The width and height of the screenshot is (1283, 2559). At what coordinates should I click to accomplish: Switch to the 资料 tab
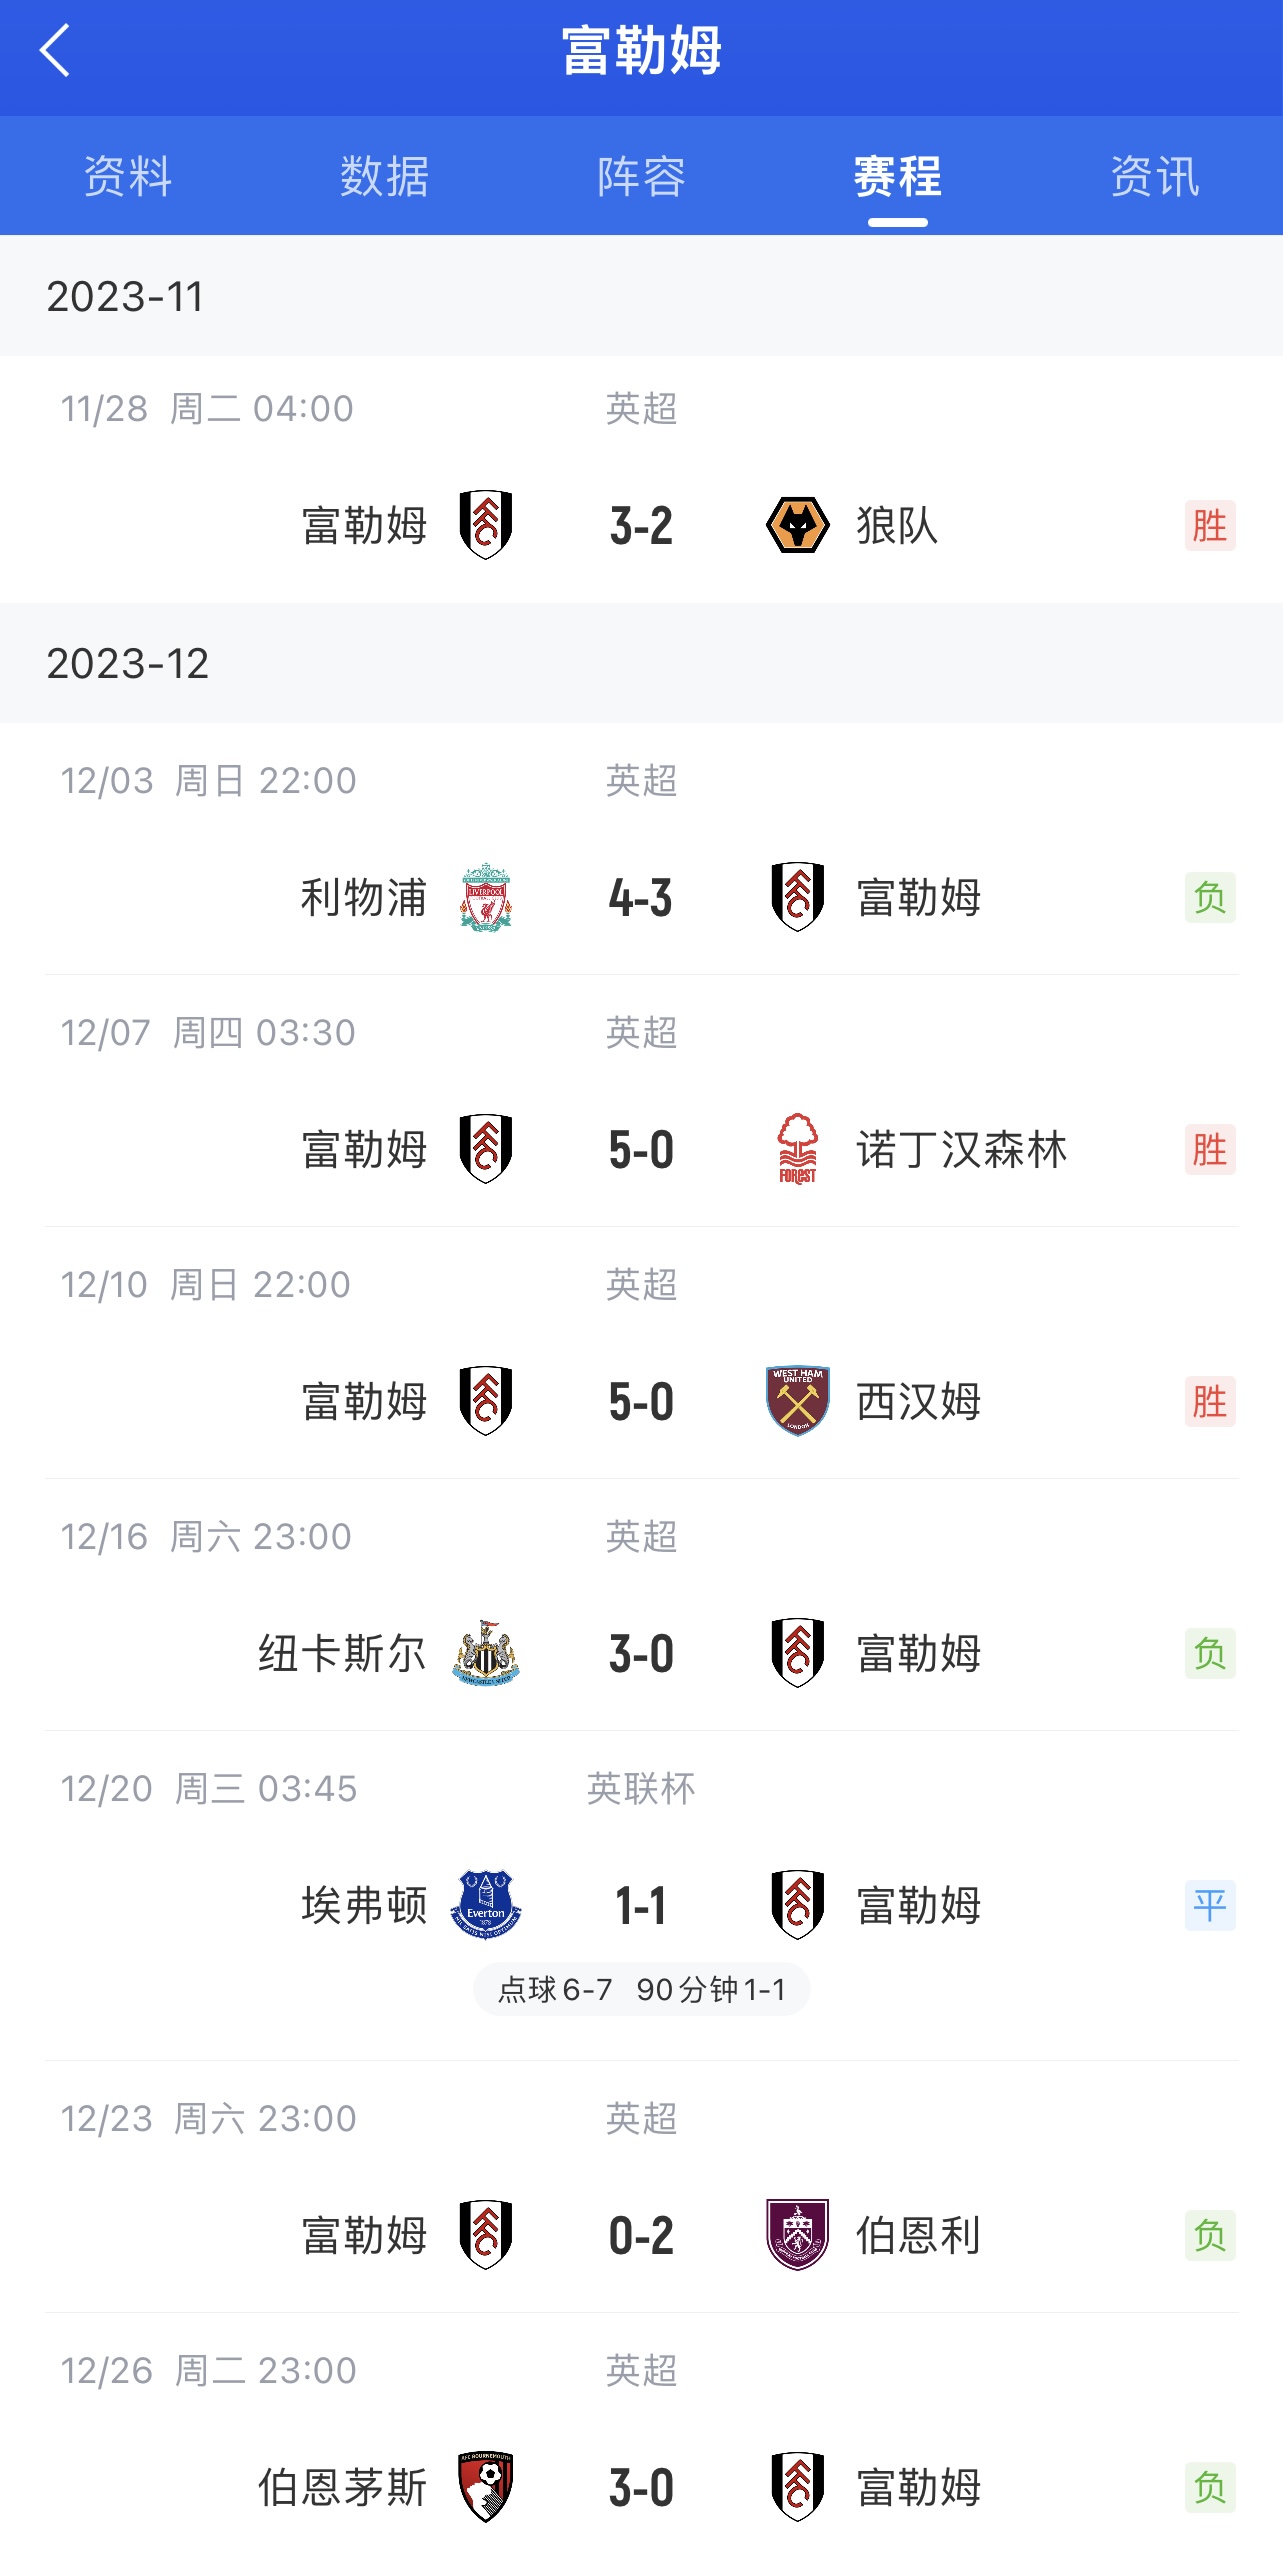(128, 177)
